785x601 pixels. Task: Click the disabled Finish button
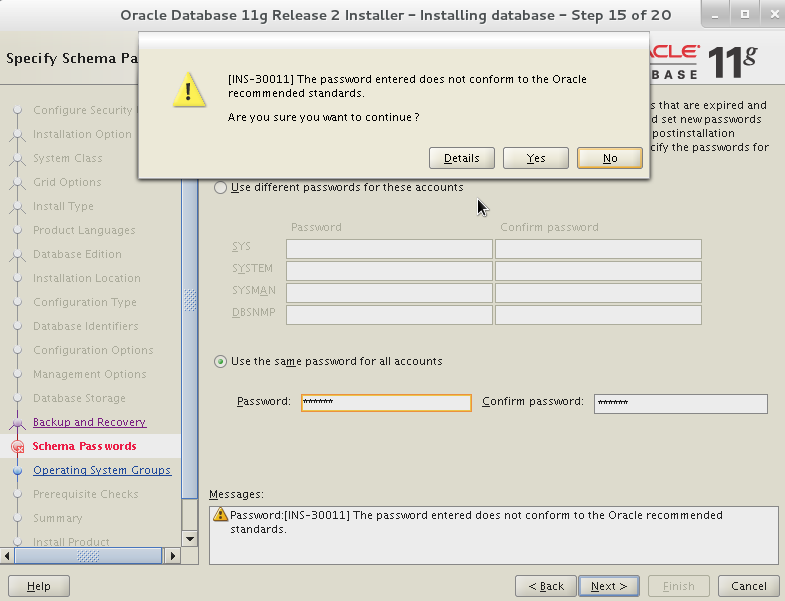(x=678, y=586)
